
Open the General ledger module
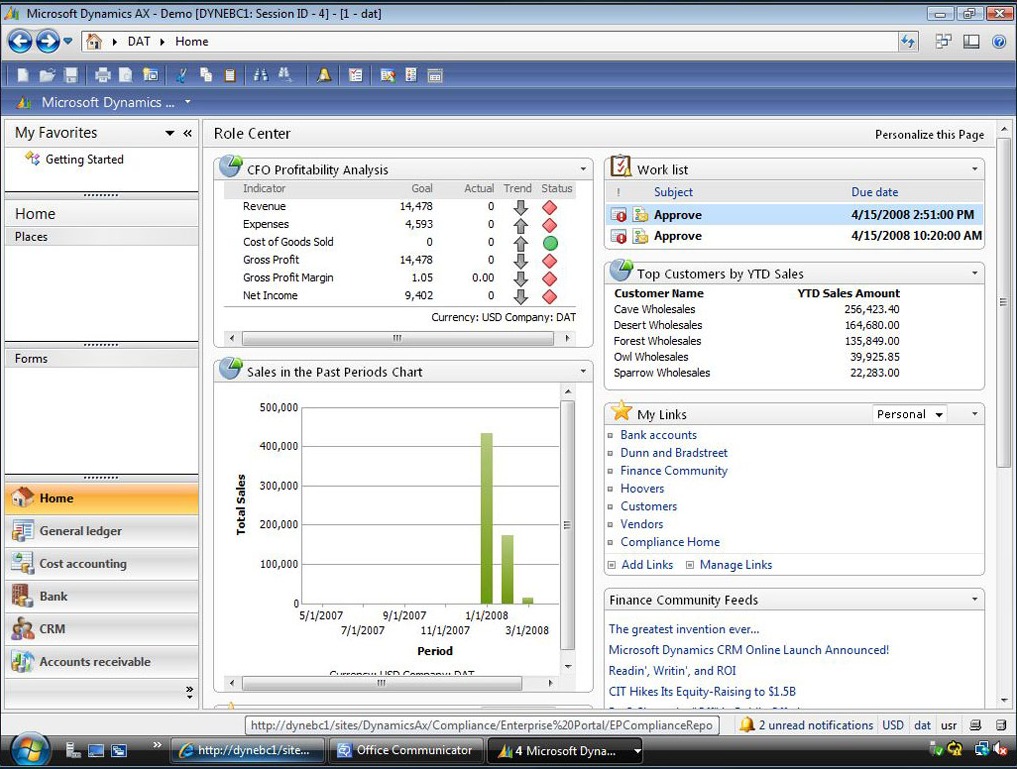101,531
